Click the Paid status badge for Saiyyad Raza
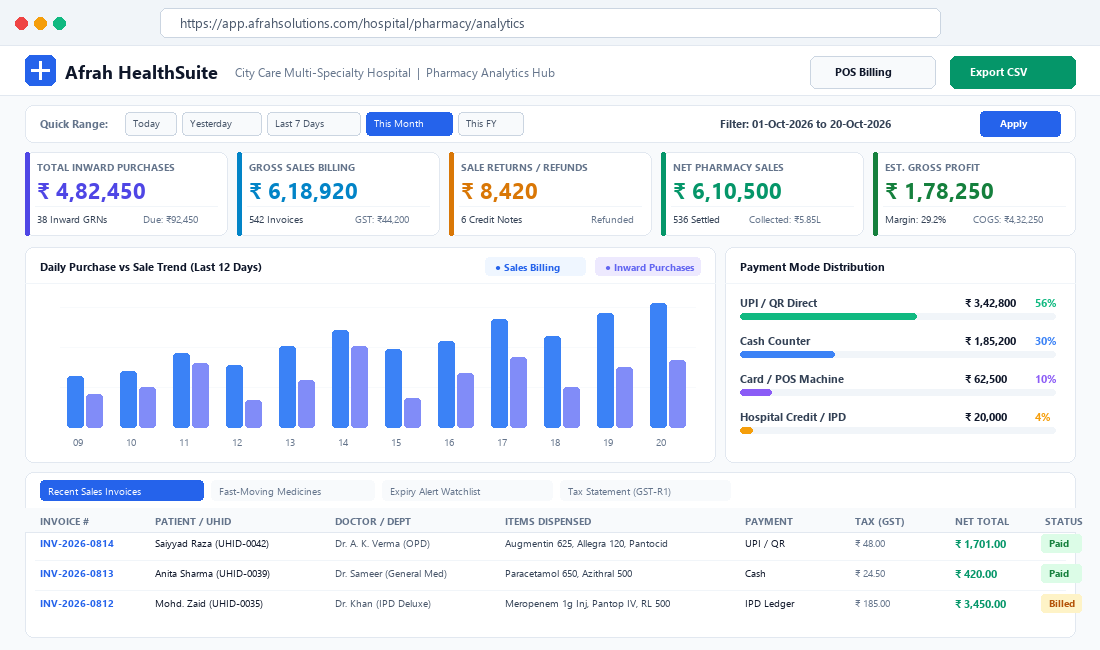Screen dimensions: 1100x650 click(1059, 543)
